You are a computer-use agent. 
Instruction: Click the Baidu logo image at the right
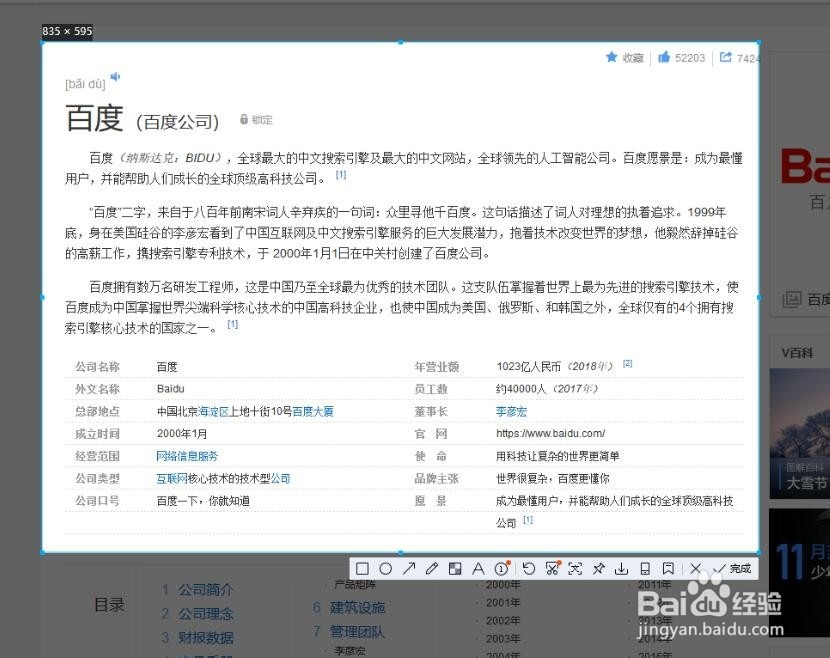click(x=805, y=167)
